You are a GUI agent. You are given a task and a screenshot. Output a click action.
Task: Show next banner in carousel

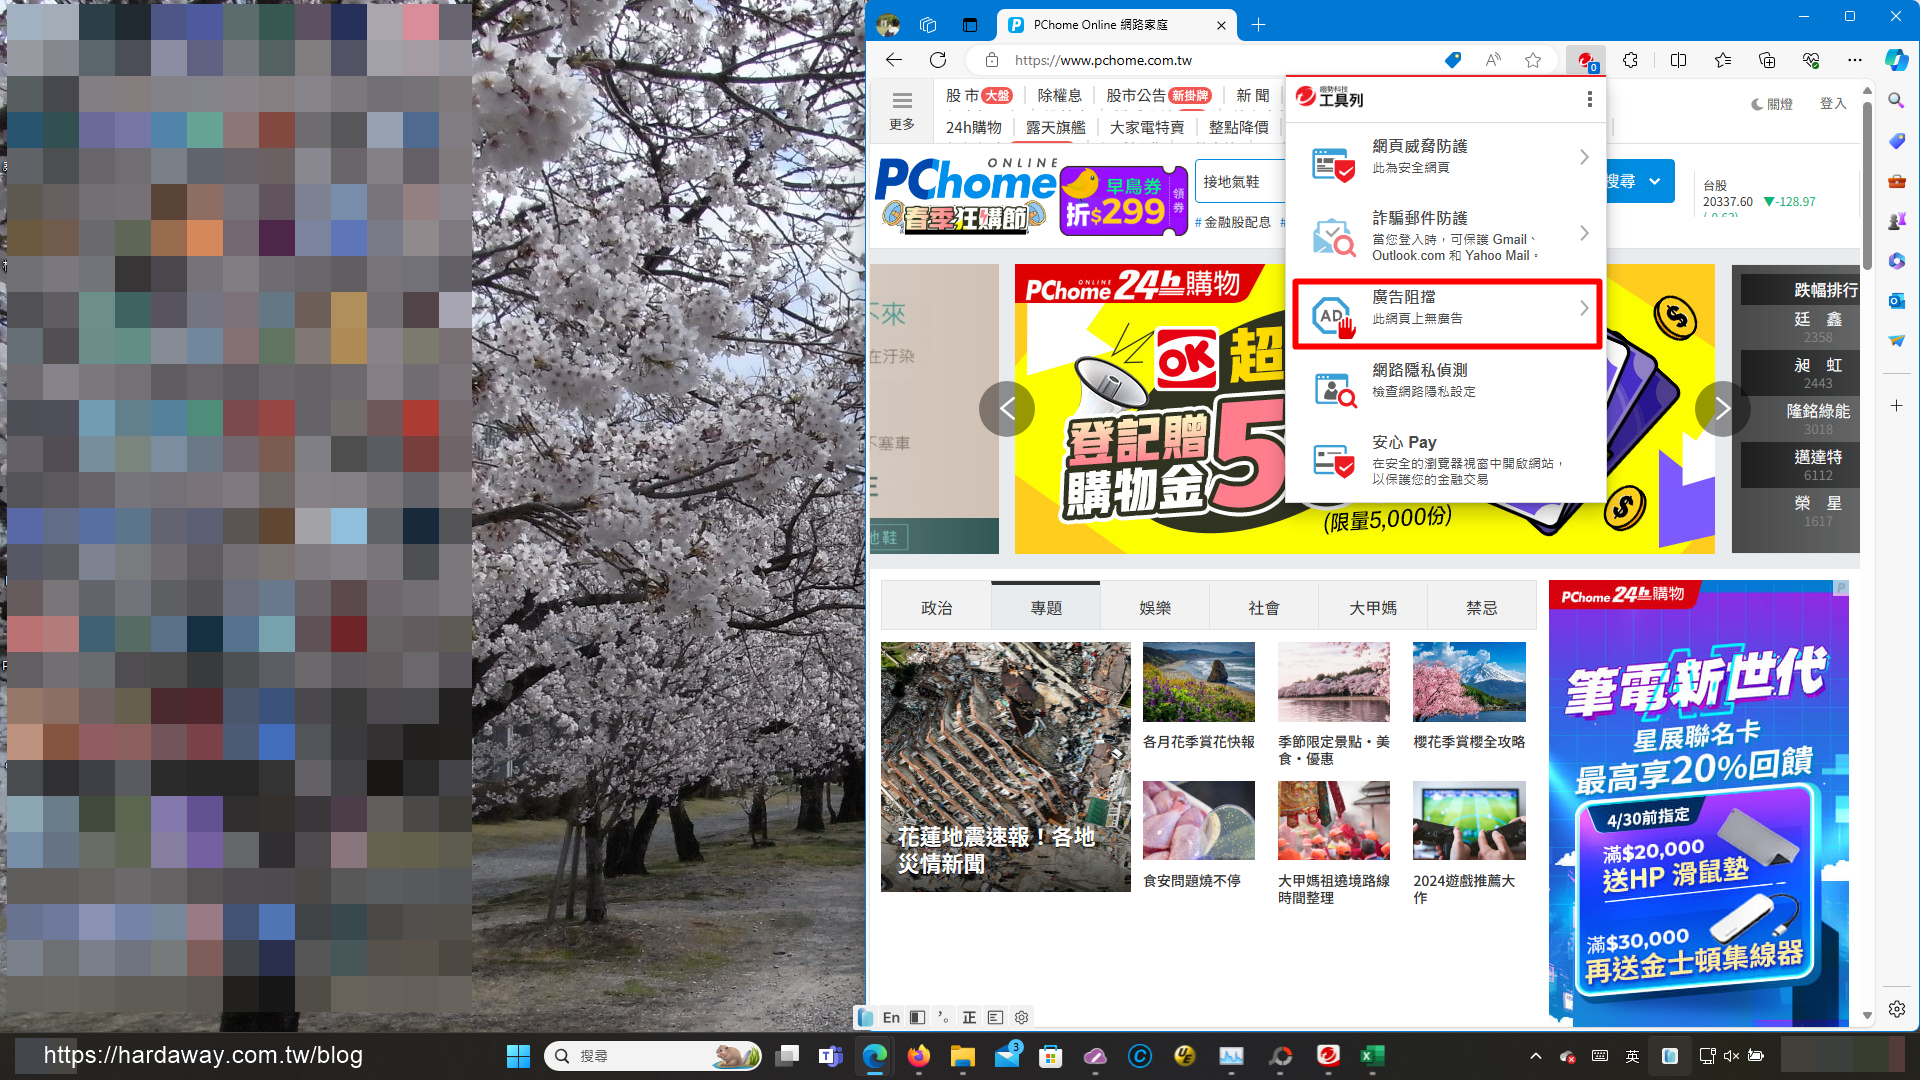click(1722, 408)
